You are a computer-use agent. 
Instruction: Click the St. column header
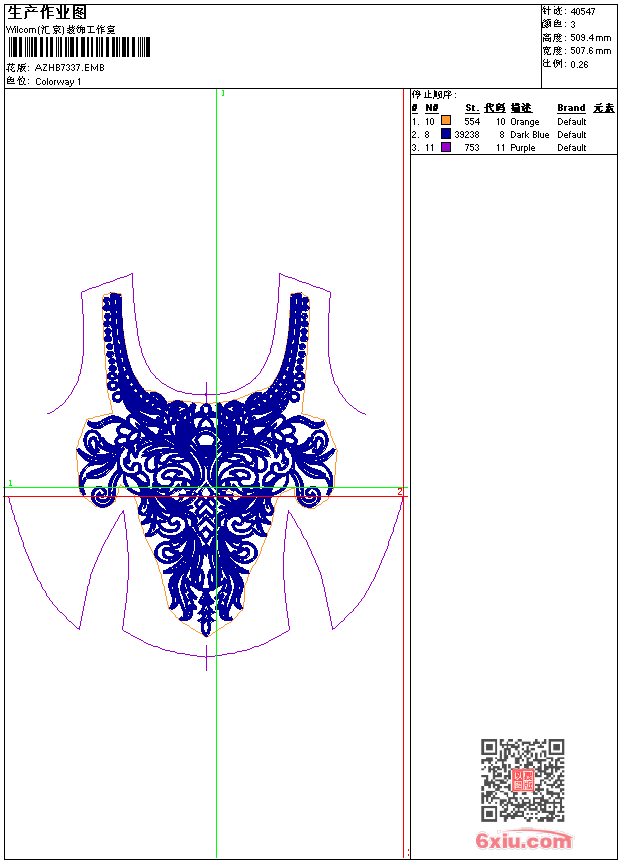472,108
